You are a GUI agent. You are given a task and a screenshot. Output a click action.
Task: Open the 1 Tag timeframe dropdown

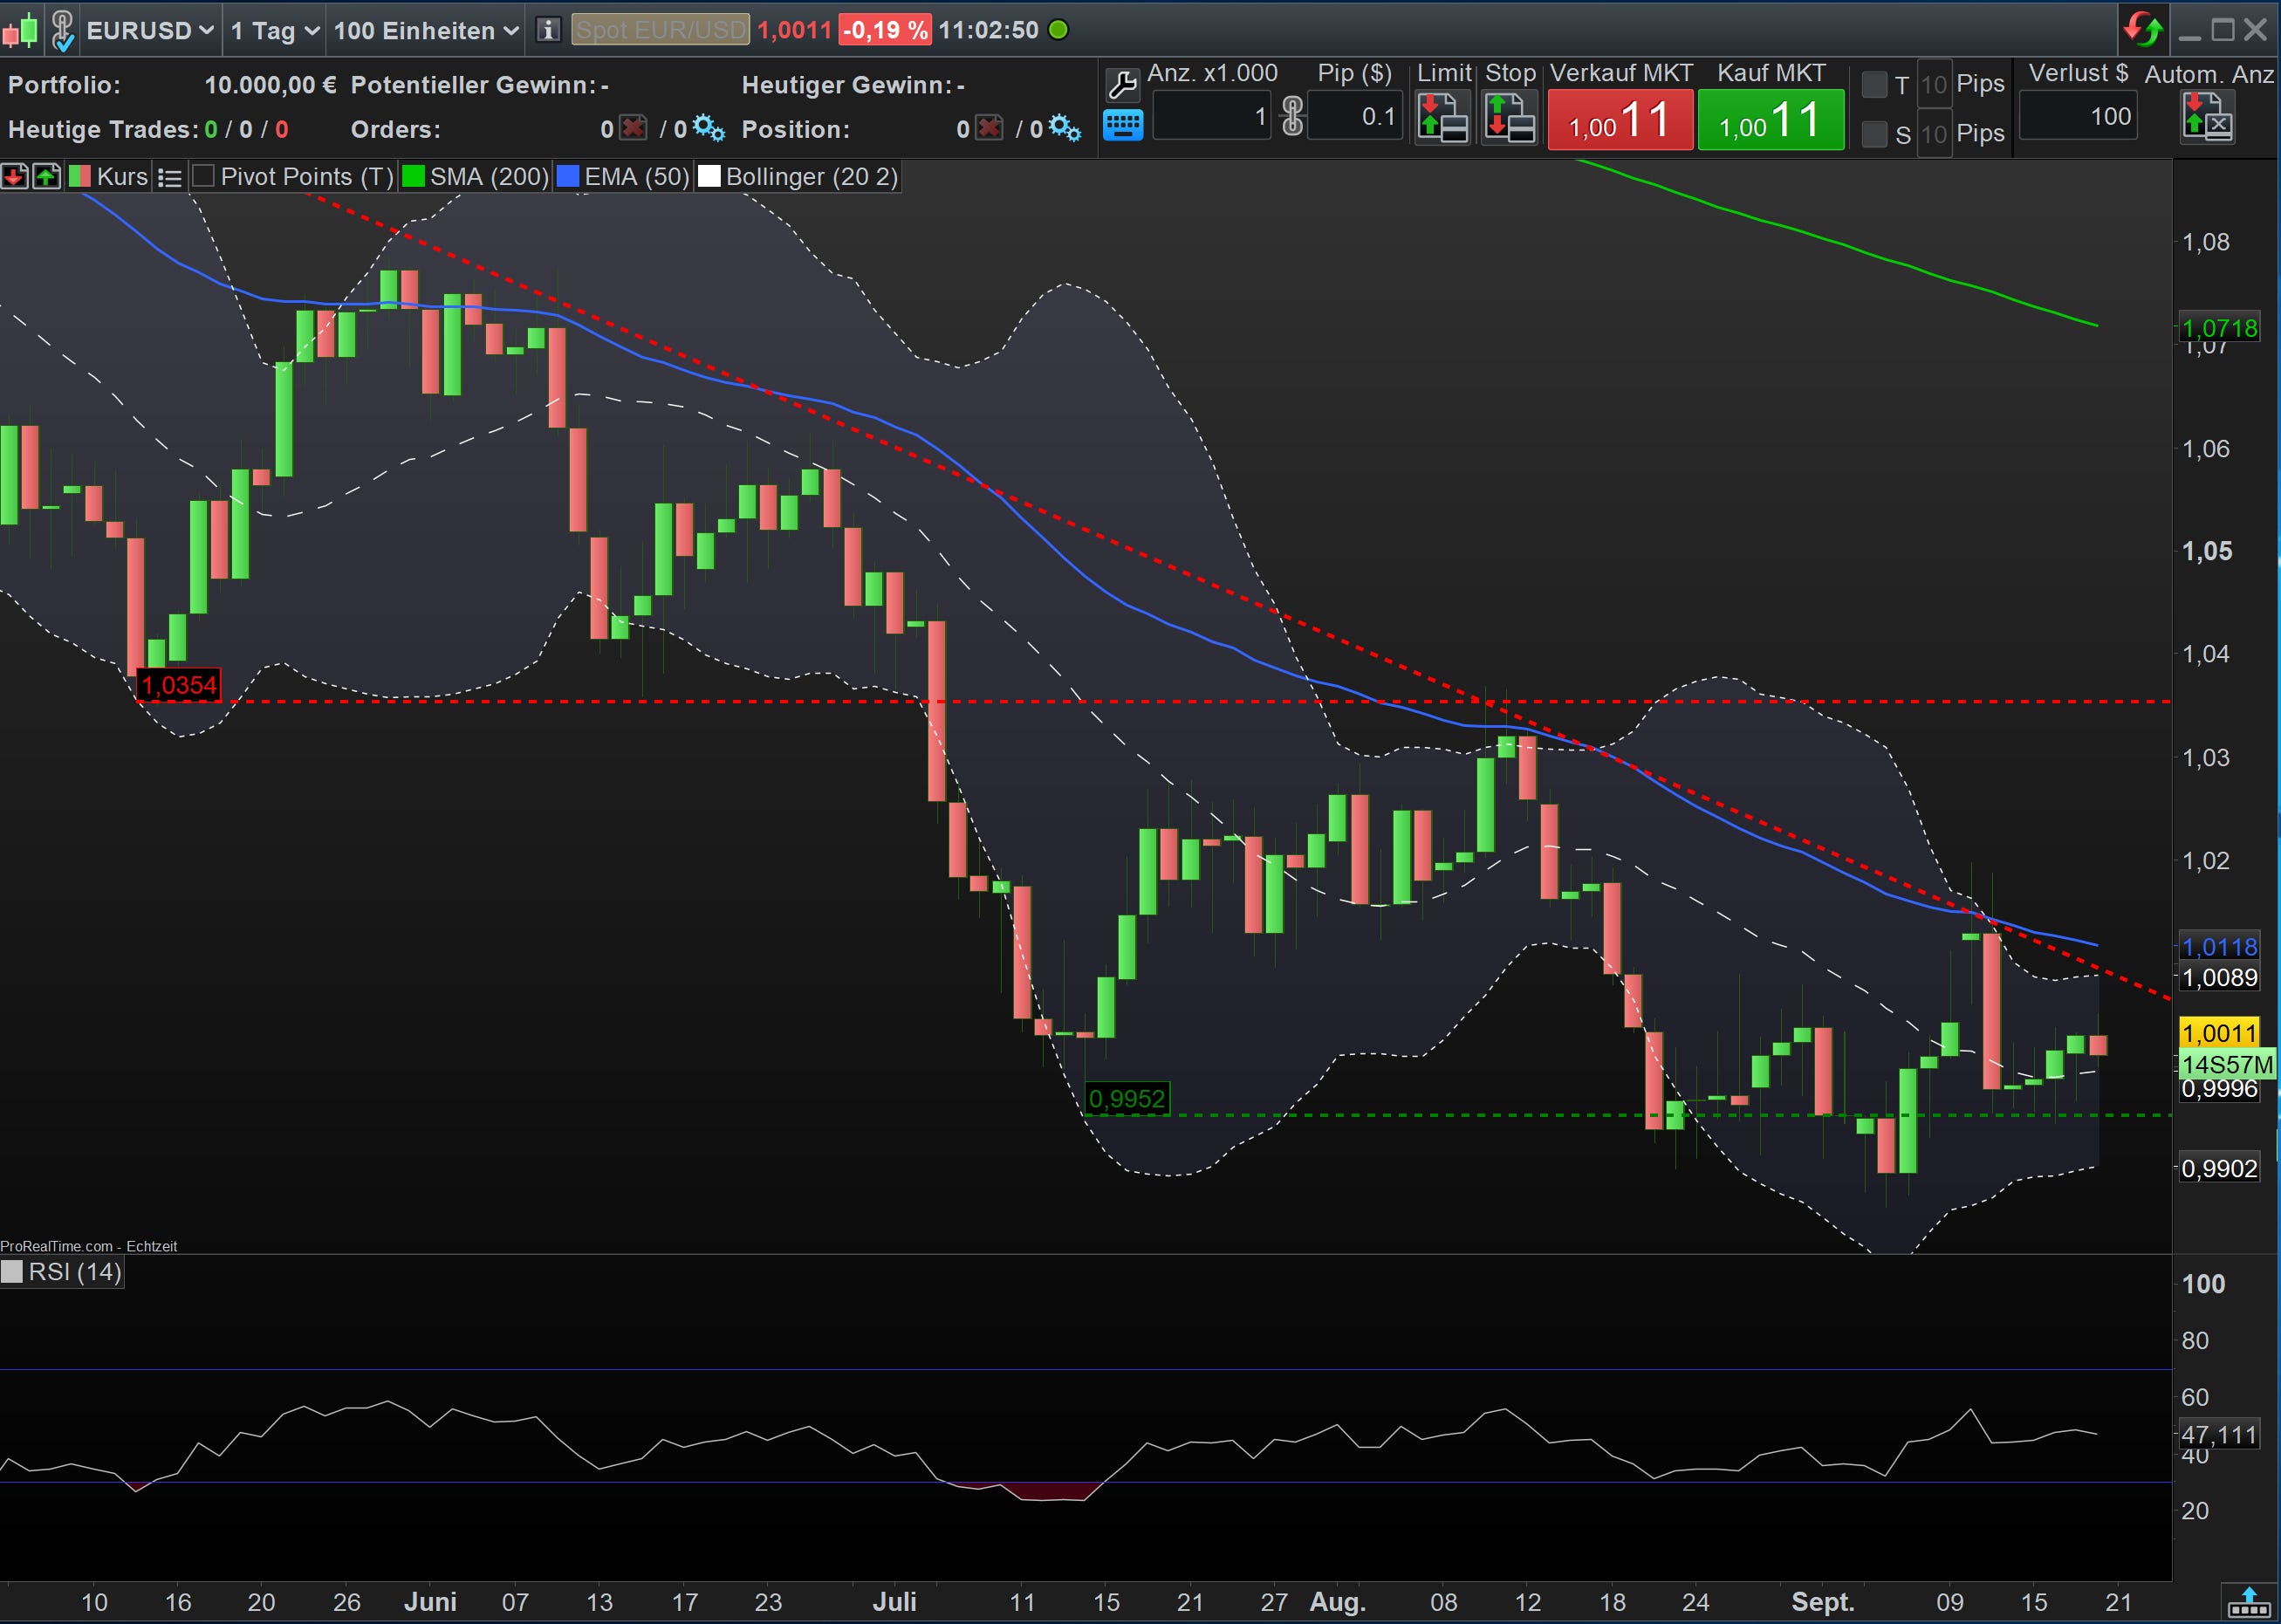click(275, 30)
